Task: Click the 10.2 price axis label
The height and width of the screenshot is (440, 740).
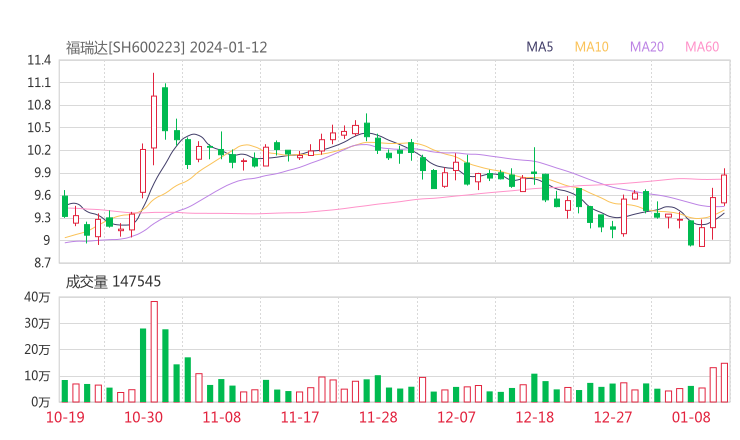Action: 39,150
